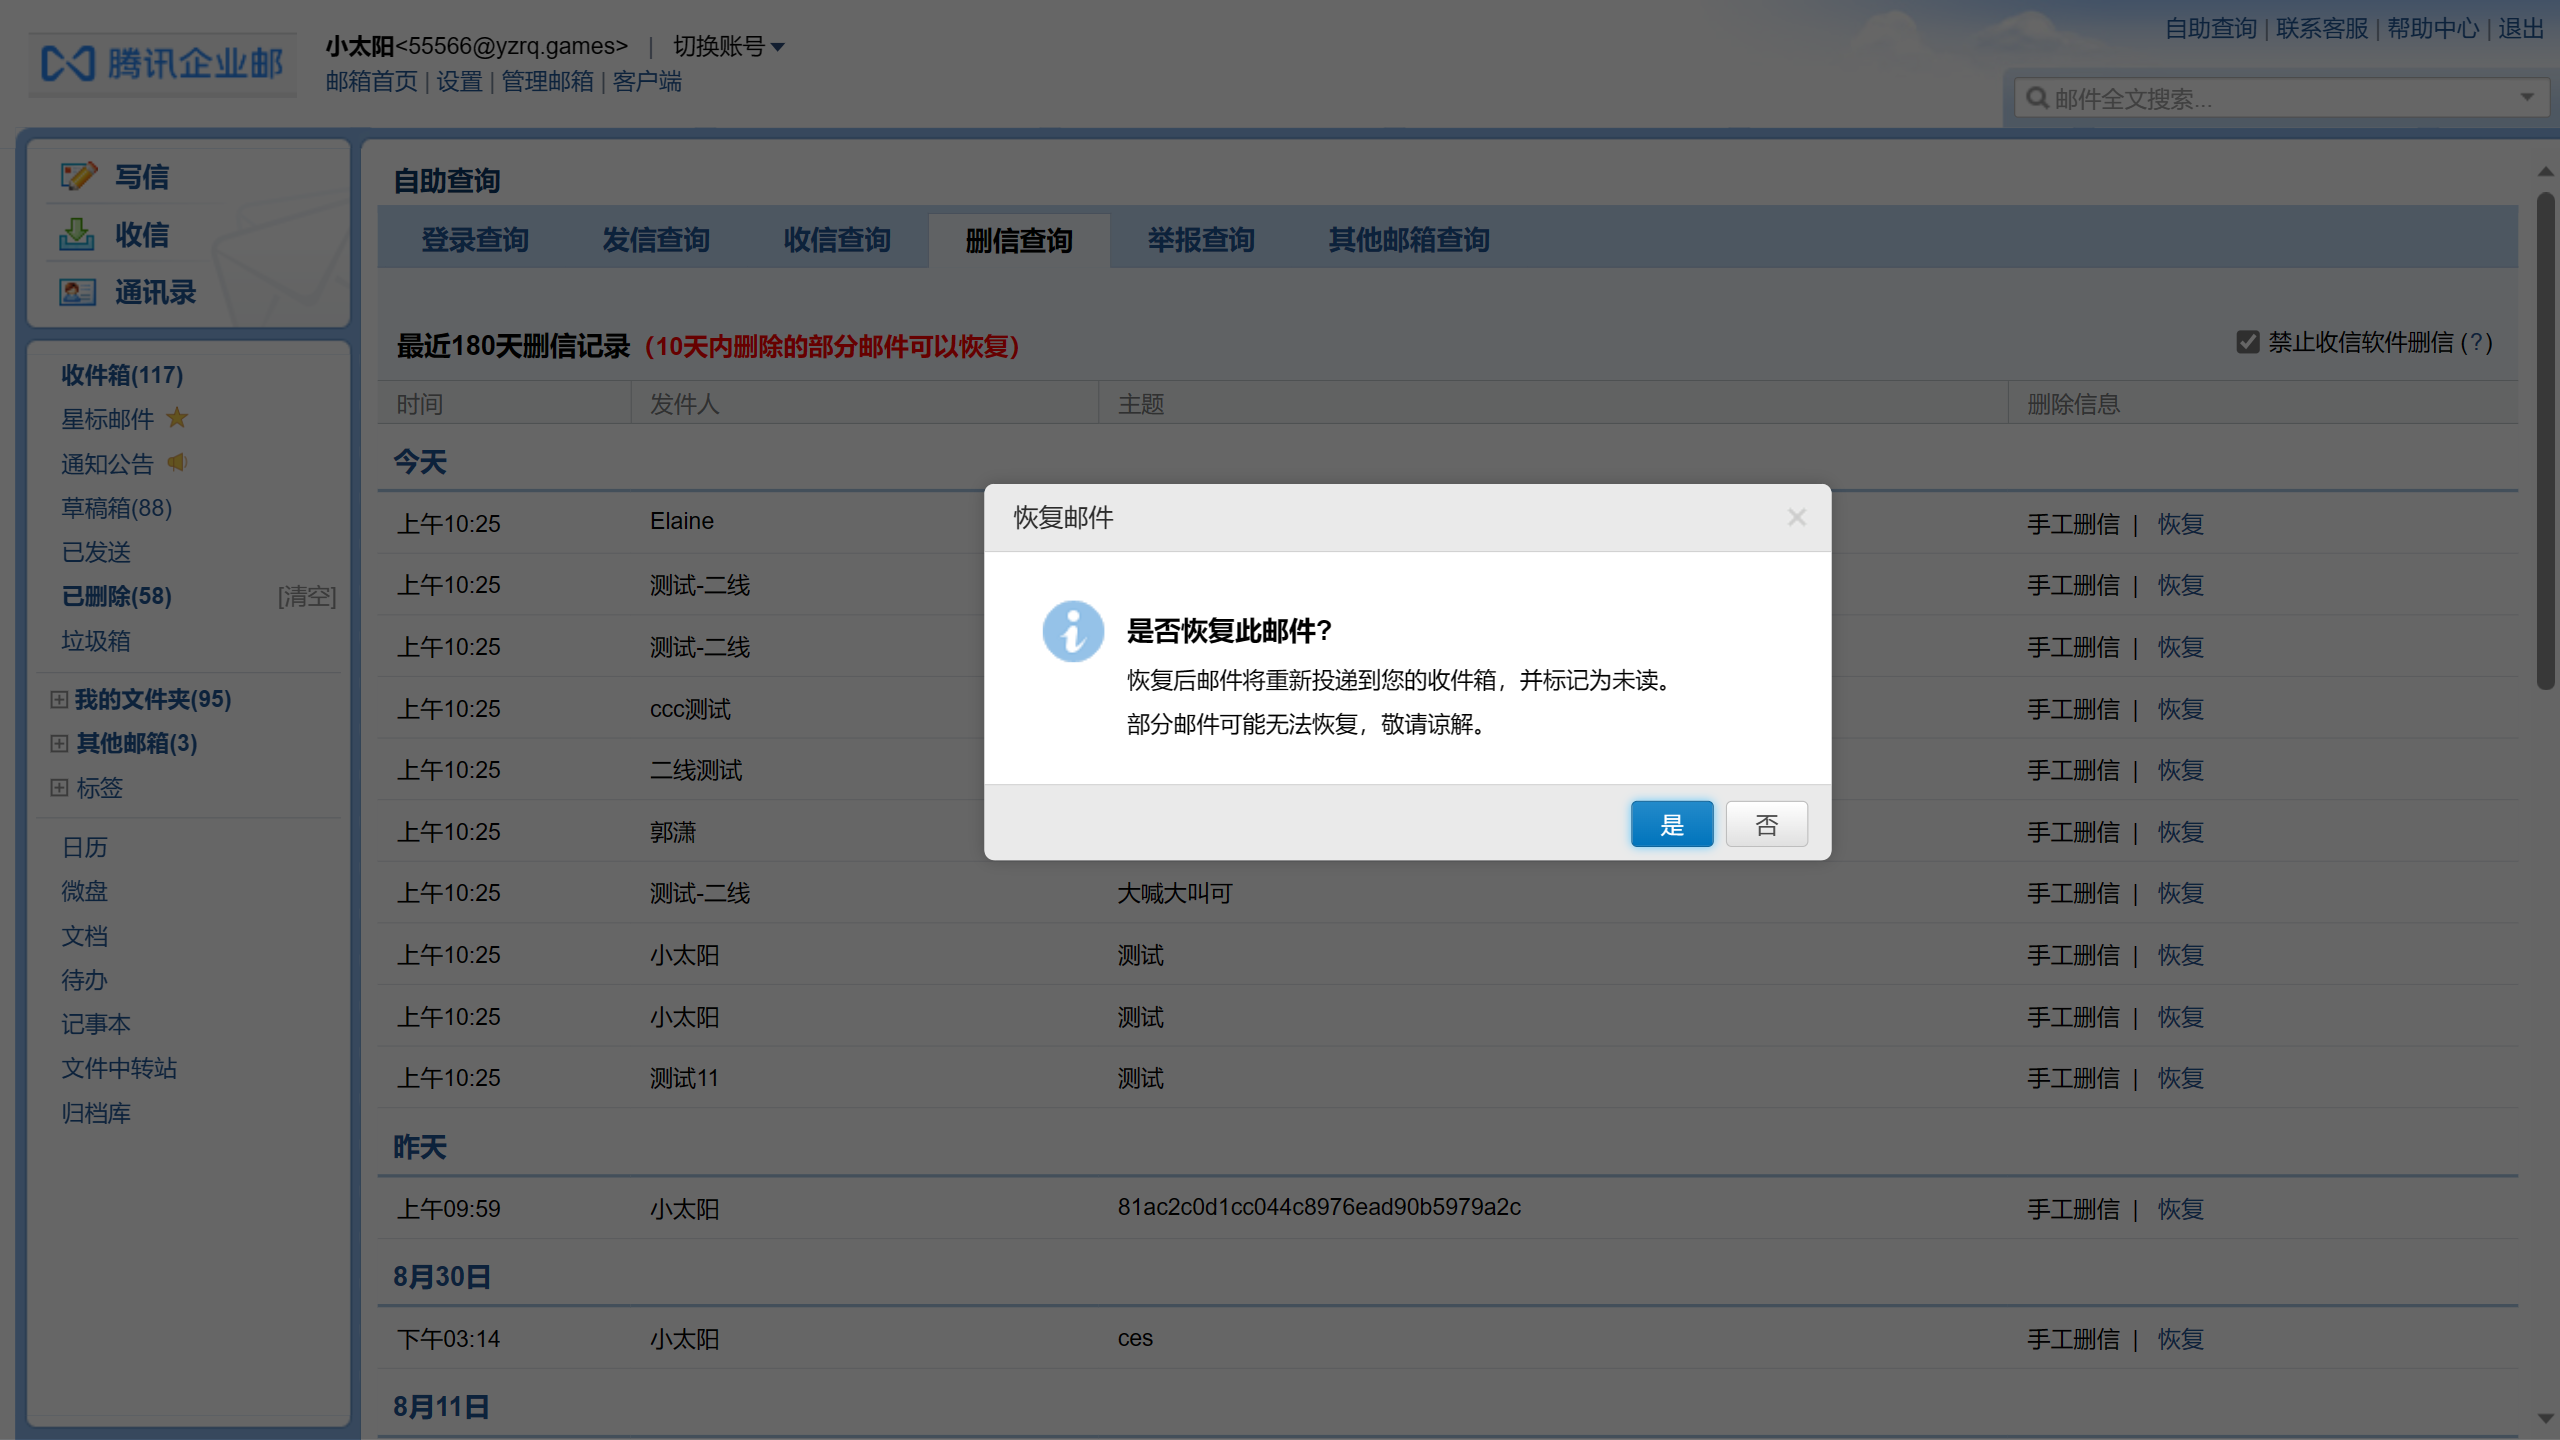Select the 删信查询 tab

pyautogui.click(x=1019, y=240)
